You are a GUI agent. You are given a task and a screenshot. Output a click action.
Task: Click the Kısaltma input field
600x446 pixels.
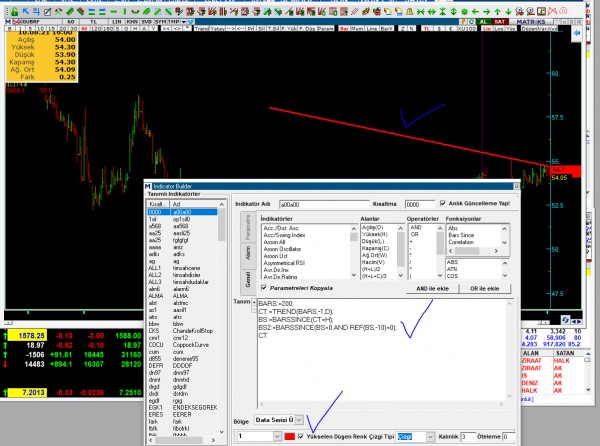[x=419, y=204]
